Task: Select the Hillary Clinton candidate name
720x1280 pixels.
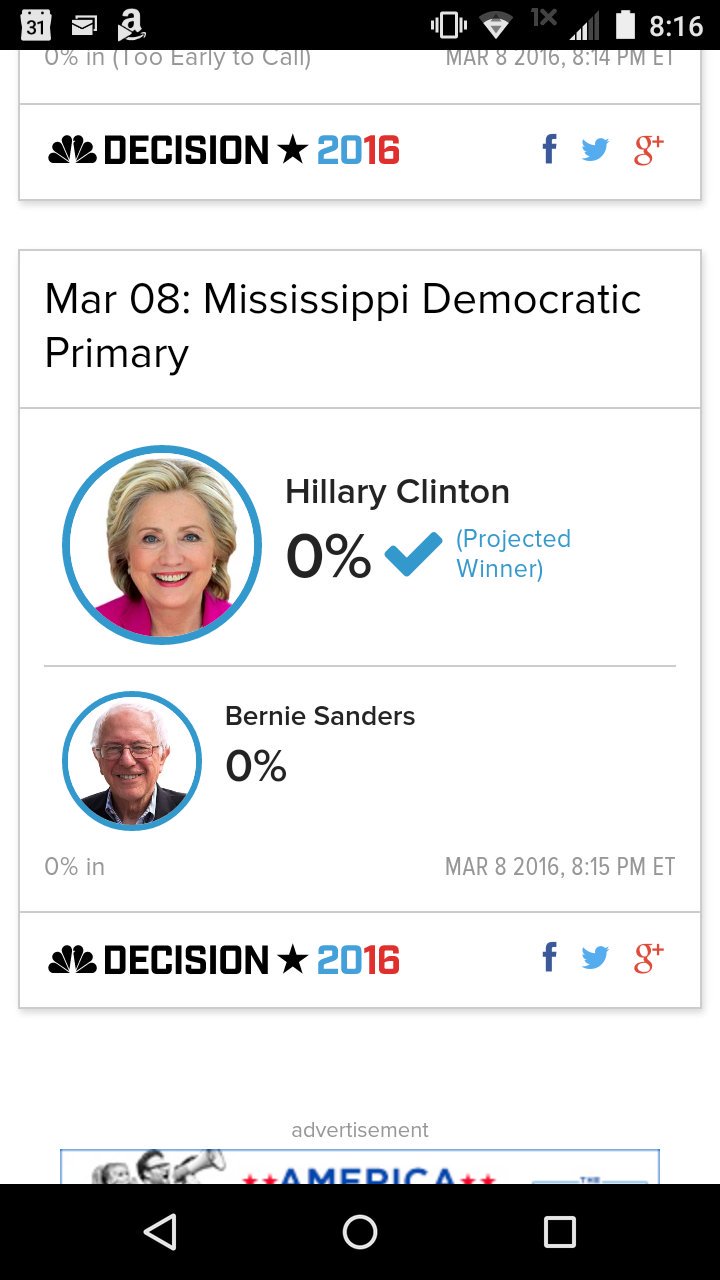Action: 397,492
